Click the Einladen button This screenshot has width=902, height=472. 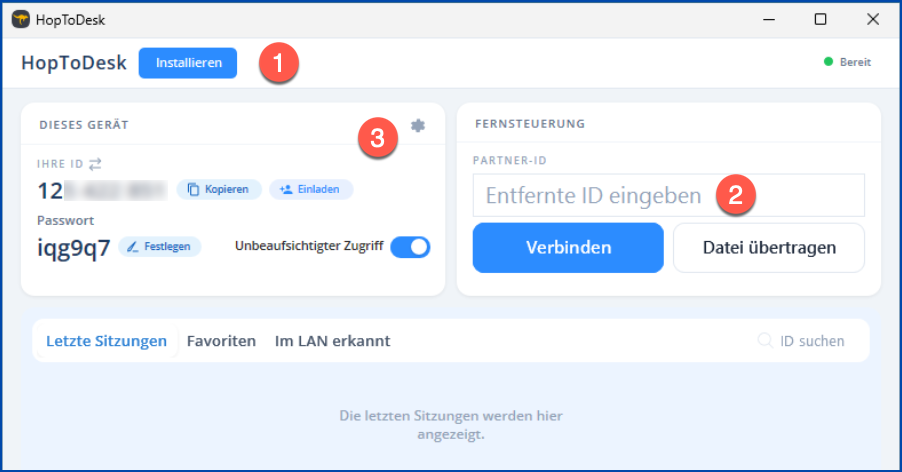(x=311, y=189)
